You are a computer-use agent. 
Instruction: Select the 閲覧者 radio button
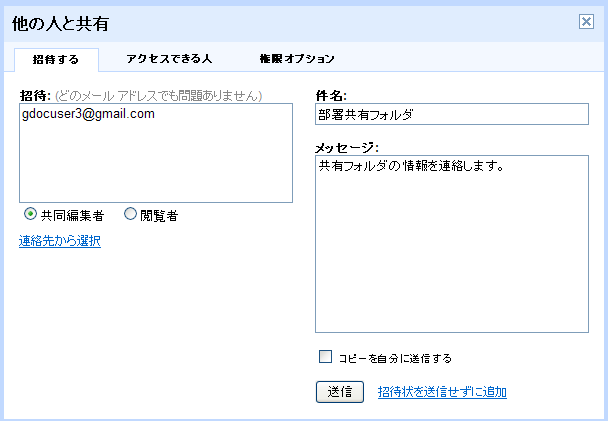130,214
